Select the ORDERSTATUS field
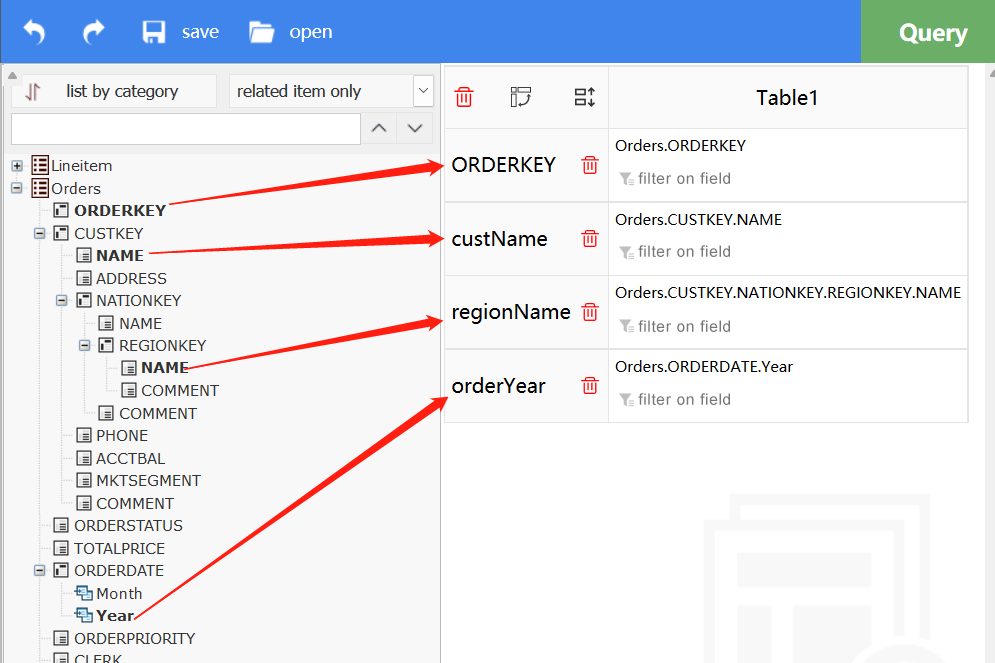The height and width of the screenshot is (663, 995). pyautogui.click(x=128, y=526)
